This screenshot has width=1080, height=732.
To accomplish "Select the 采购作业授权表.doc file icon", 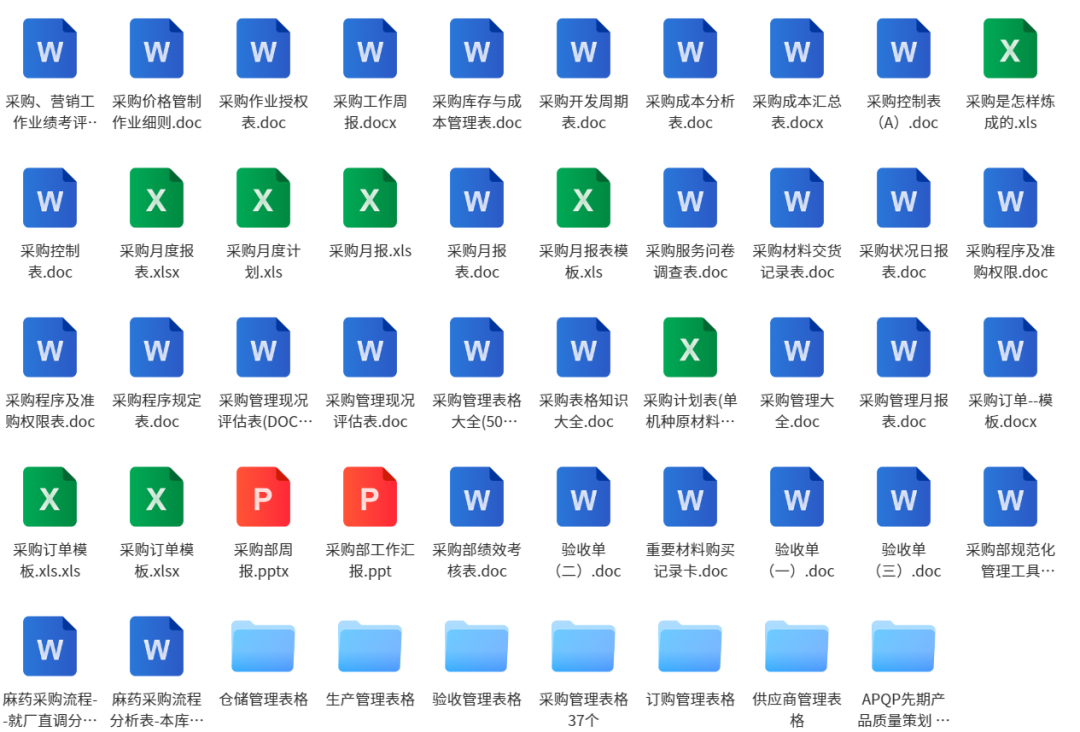I will (263, 48).
